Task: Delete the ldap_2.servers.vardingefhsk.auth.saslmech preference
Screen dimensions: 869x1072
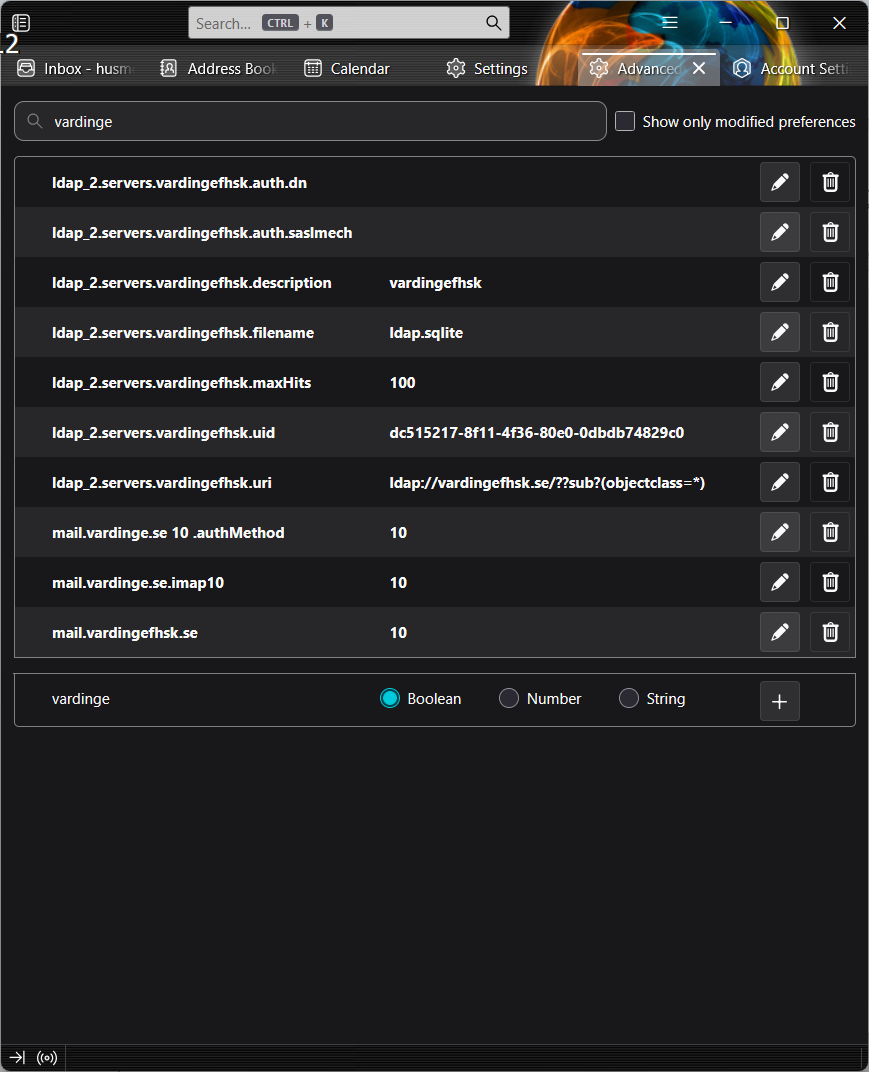Action: click(x=830, y=232)
